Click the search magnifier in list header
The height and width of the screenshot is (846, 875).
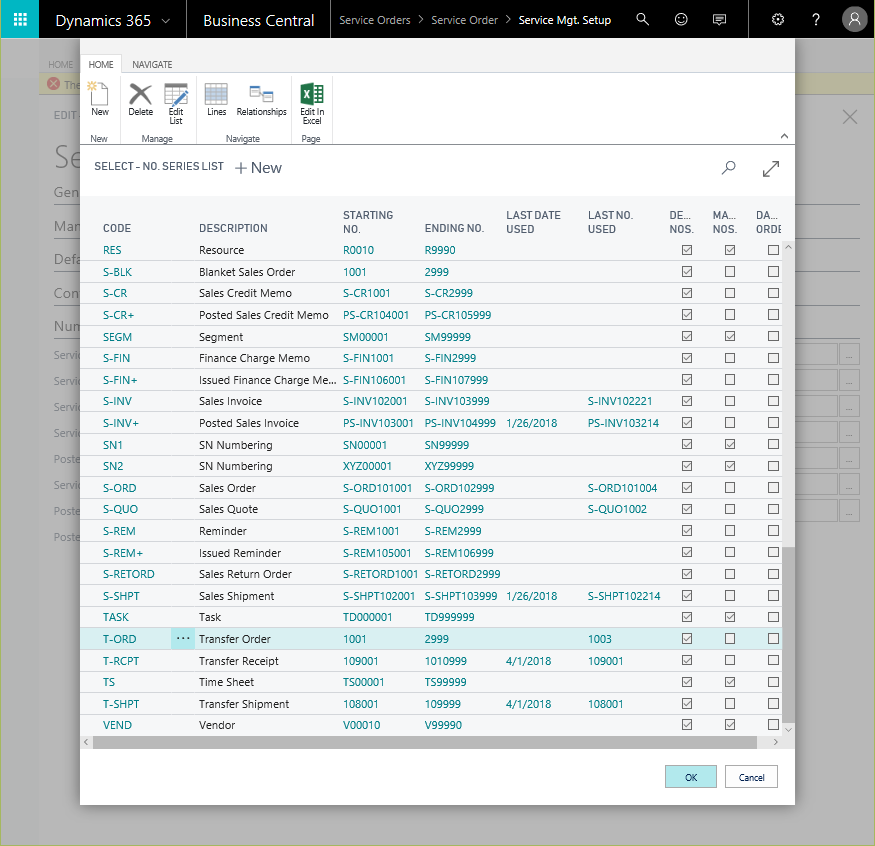729,169
